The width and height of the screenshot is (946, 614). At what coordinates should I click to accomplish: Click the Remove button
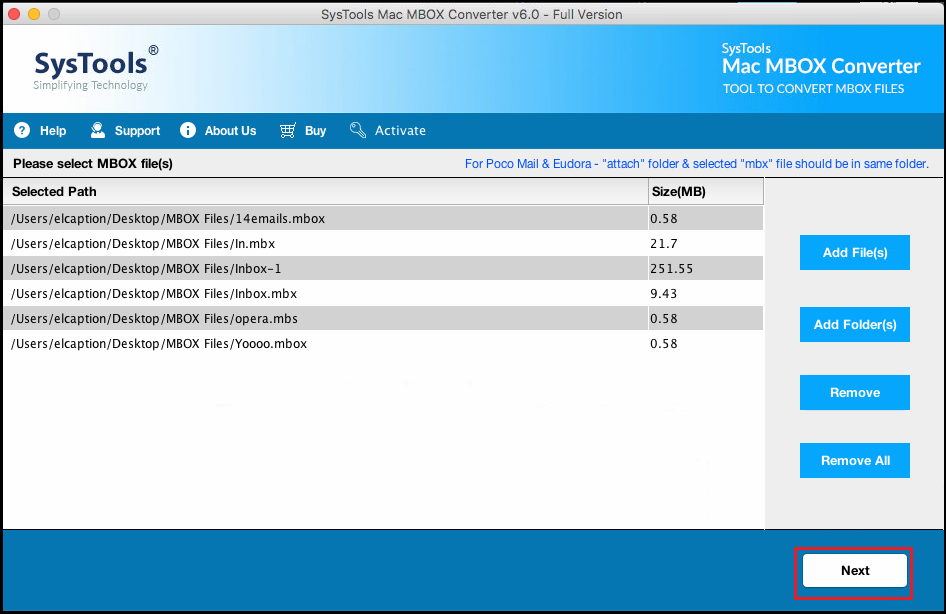point(855,393)
